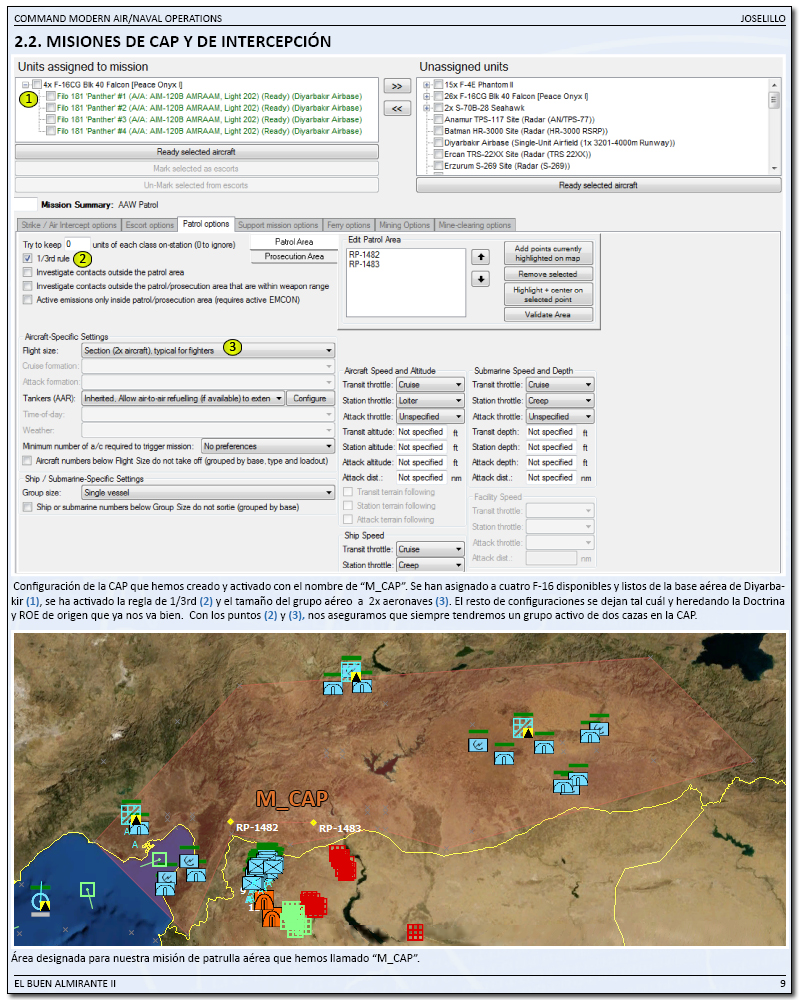Open the Flight size dropdown
800x1000 pixels.
[x=208, y=350]
